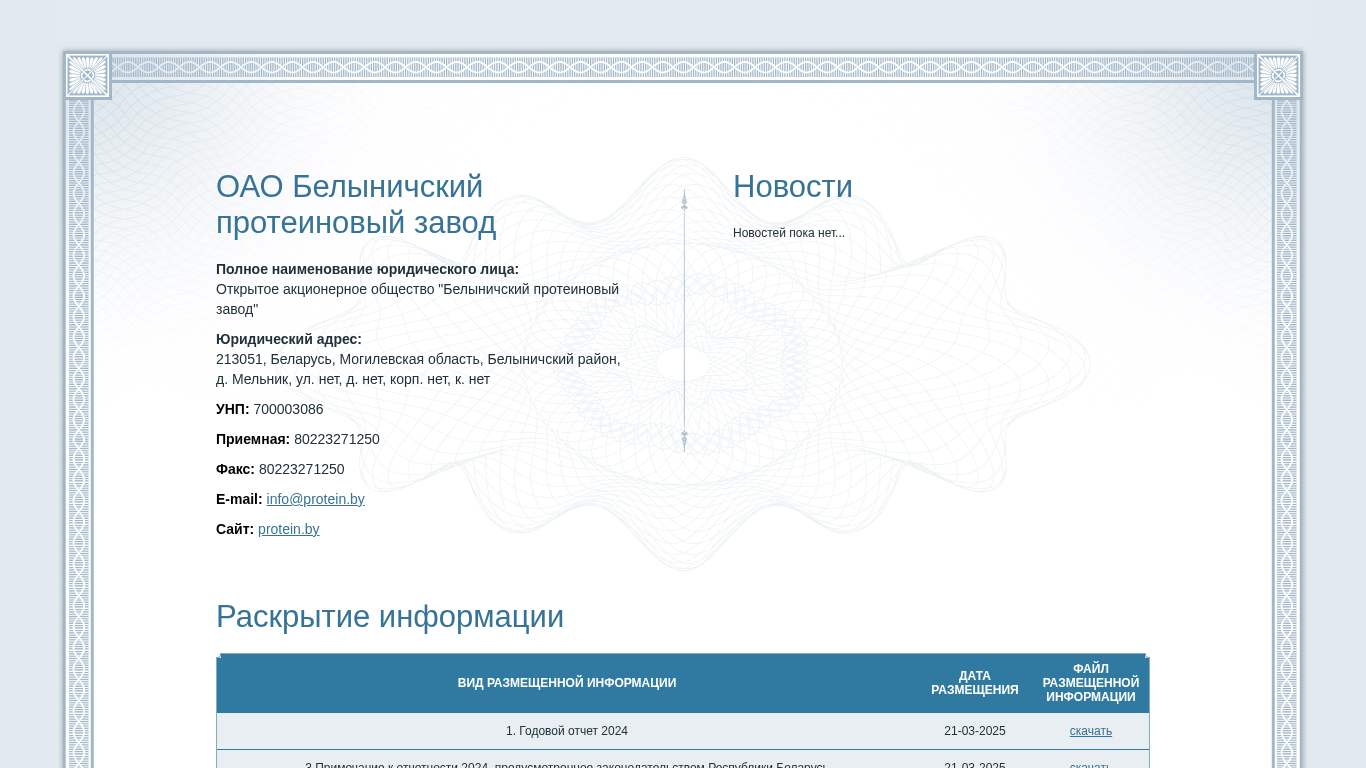Visit the protein.by website link
This screenshot has height=768, width=1366.
[x=289, y=529]
